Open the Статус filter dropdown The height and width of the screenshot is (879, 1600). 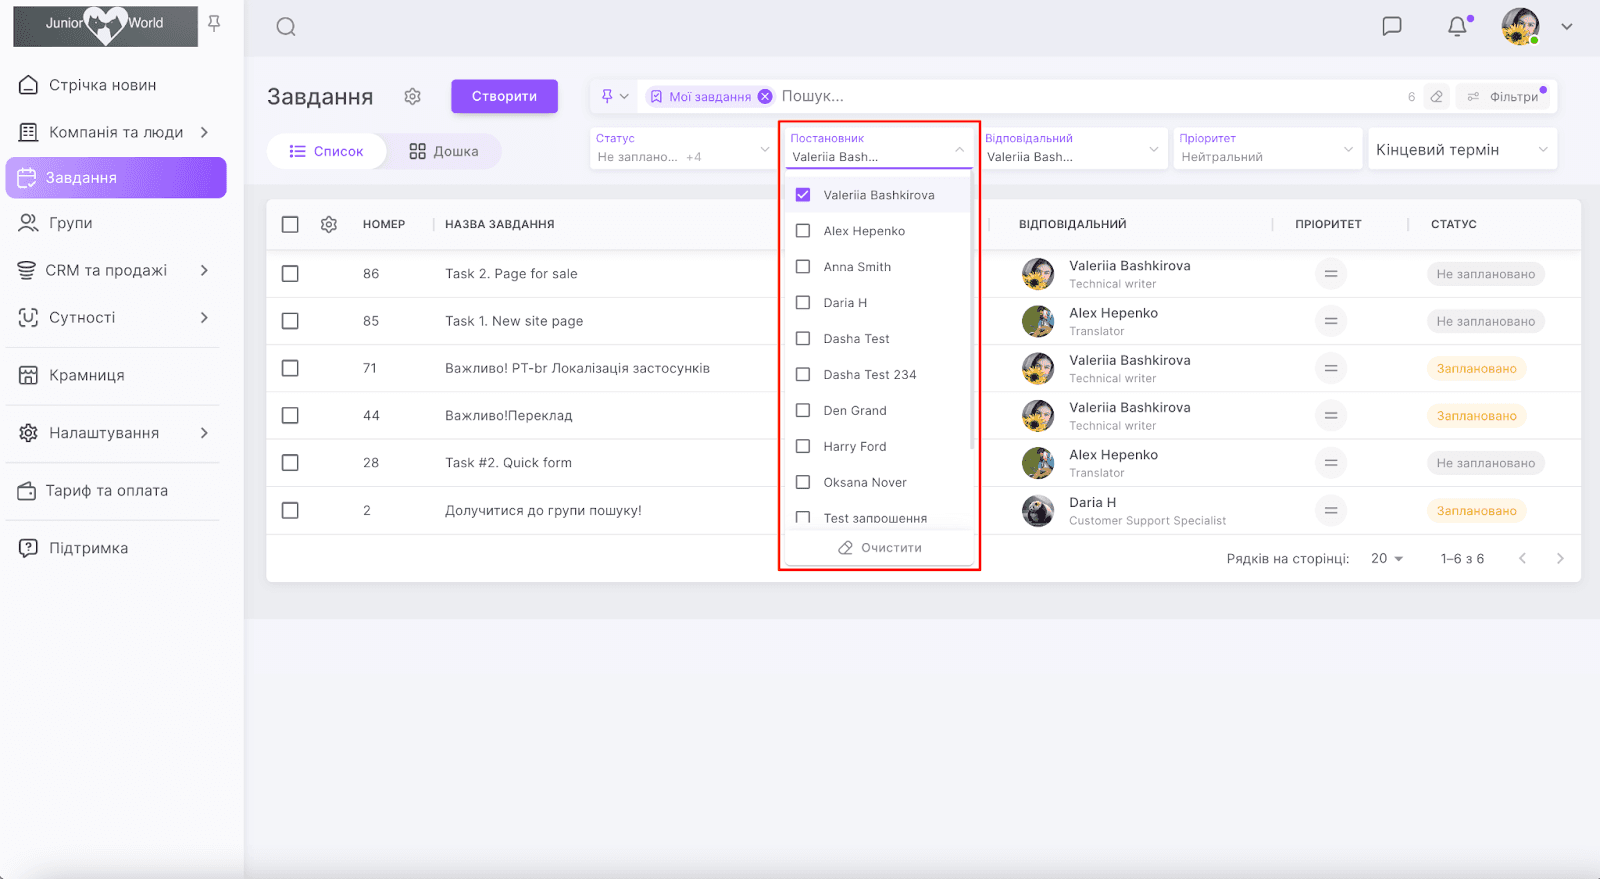(x=680, y=149)
